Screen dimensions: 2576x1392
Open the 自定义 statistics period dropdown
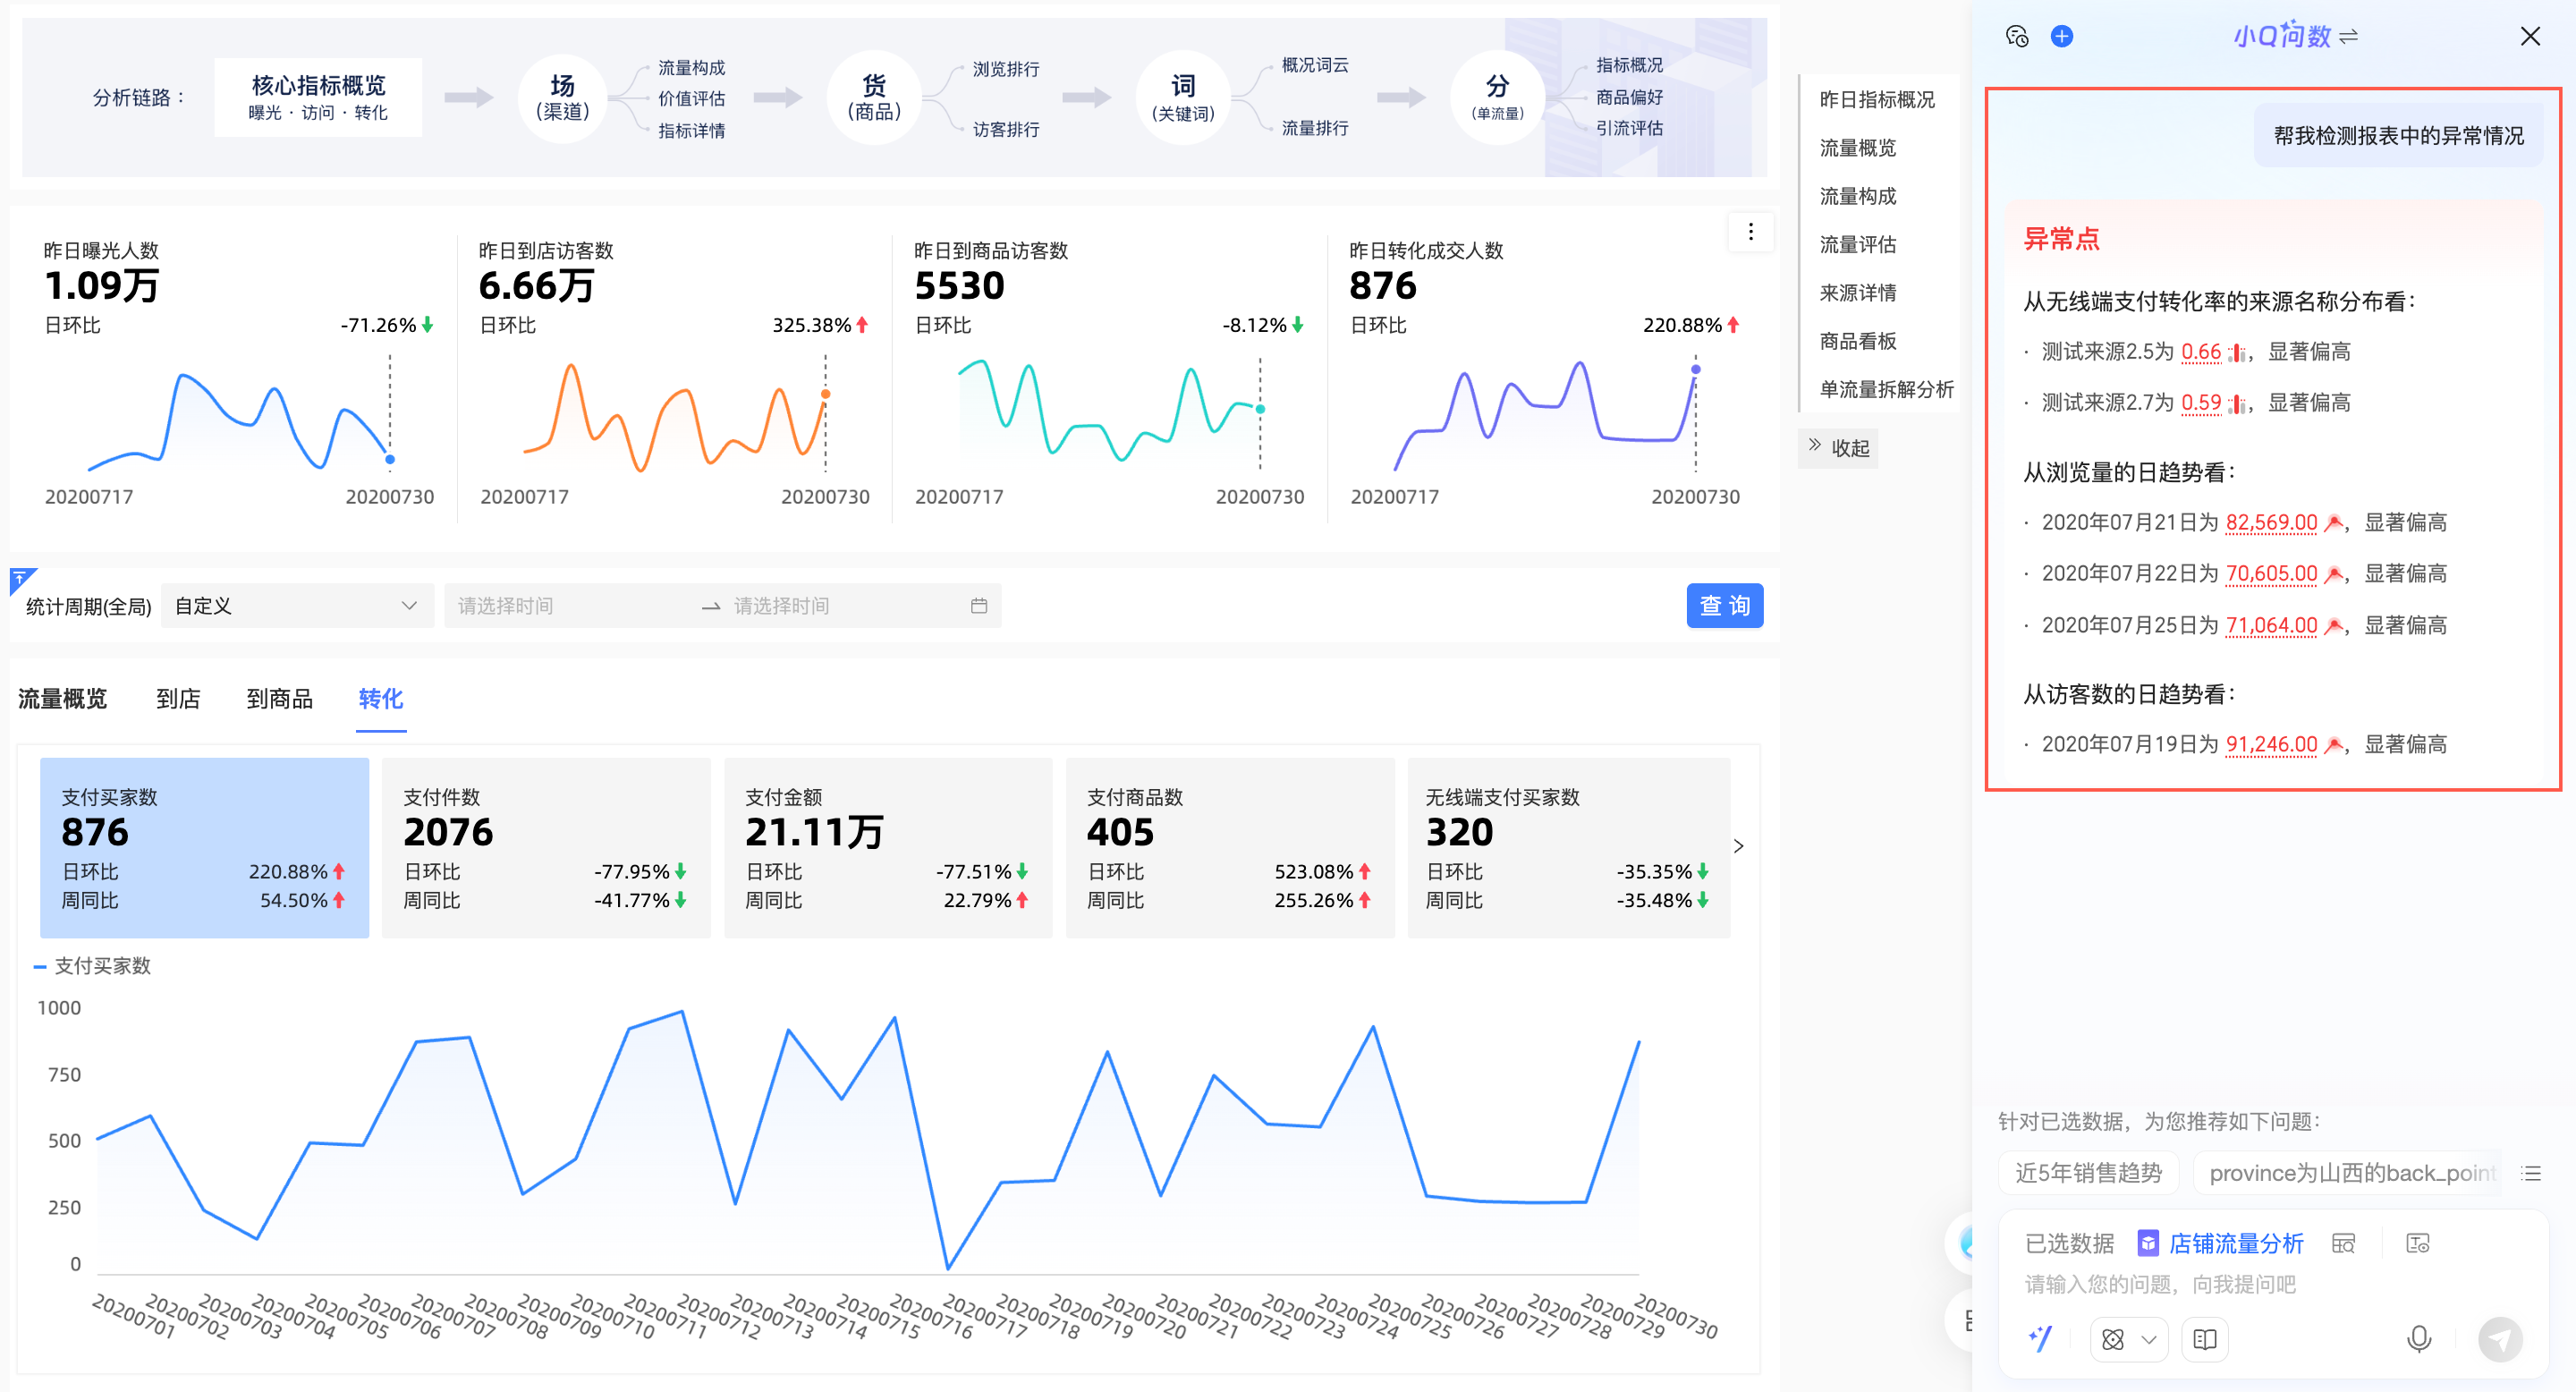296,606
